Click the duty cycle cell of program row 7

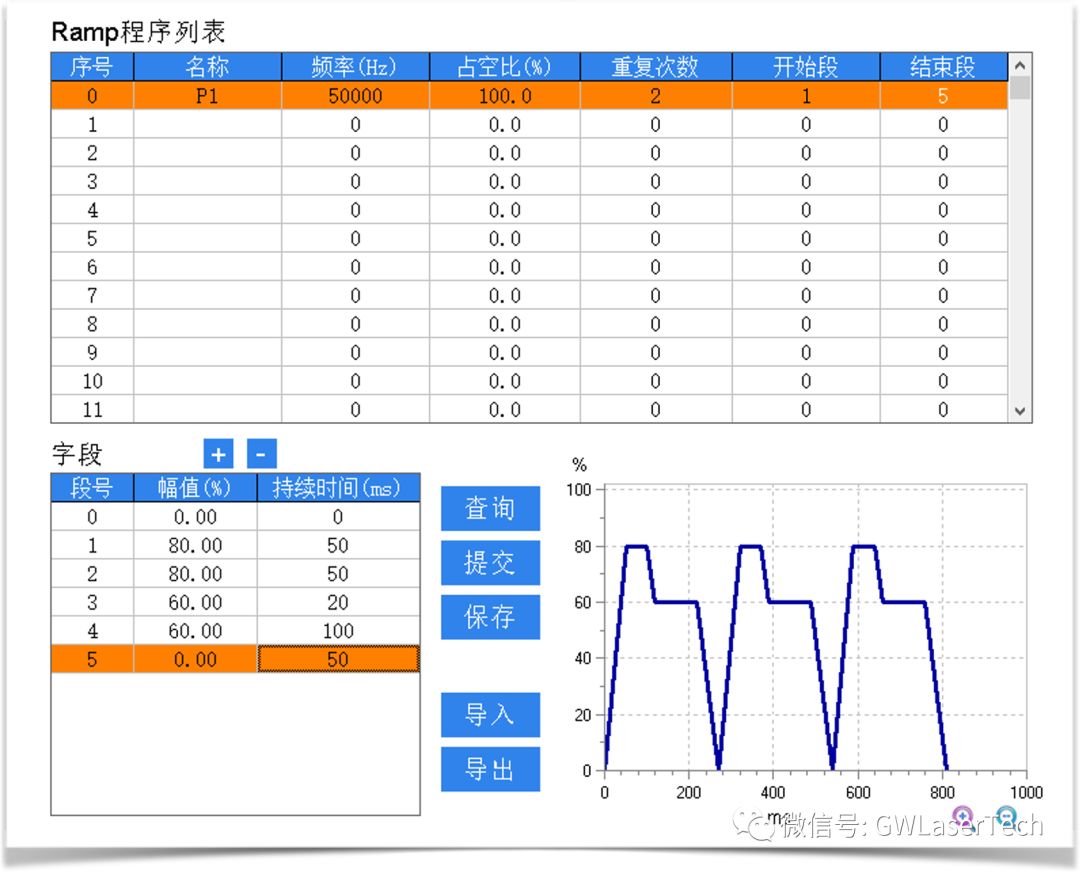click(505, 296)
